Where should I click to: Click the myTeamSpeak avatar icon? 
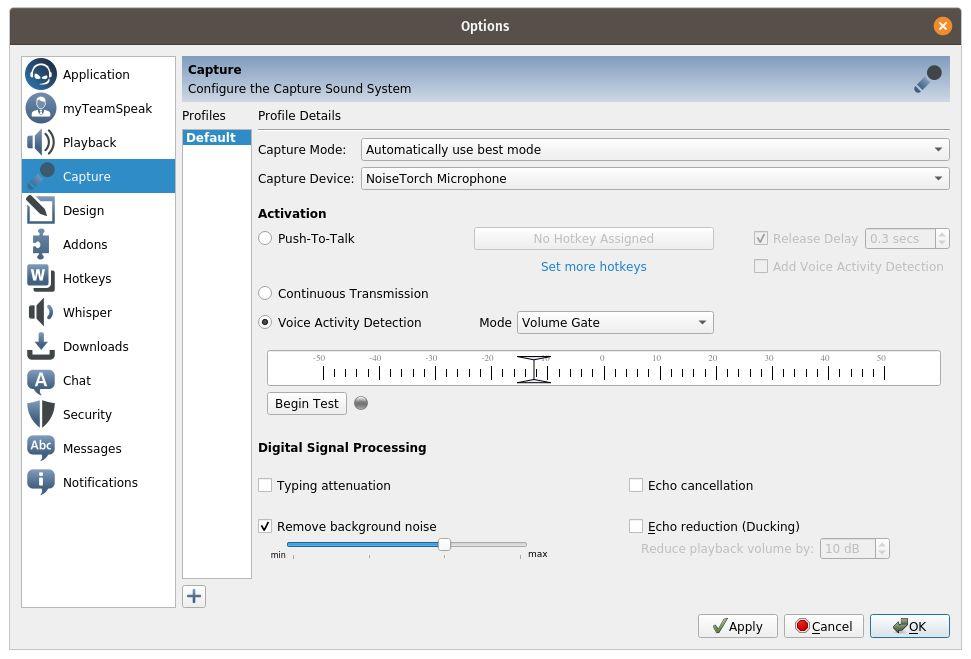41,108
